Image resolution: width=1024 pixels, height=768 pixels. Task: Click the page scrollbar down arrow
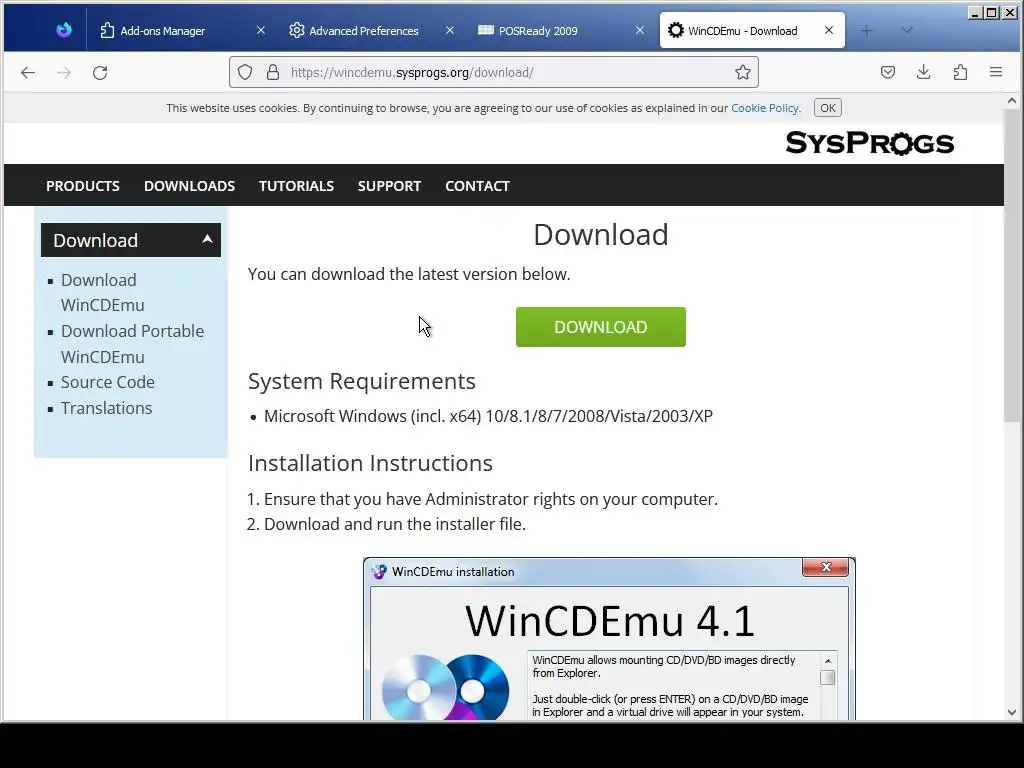tap(1012, 712)
